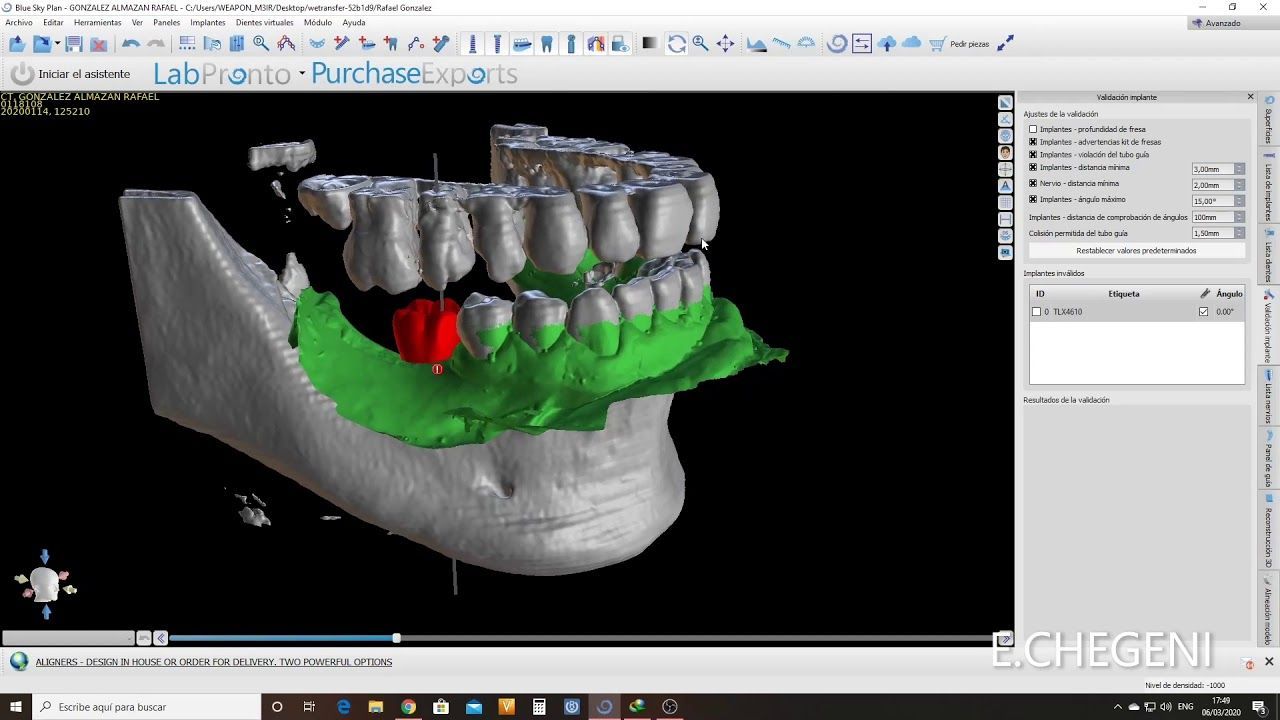The width and height of the screenshot is (1280, 720).
Task: Switch to the Lista de implantes tab
Action: tap(1269, 185)
